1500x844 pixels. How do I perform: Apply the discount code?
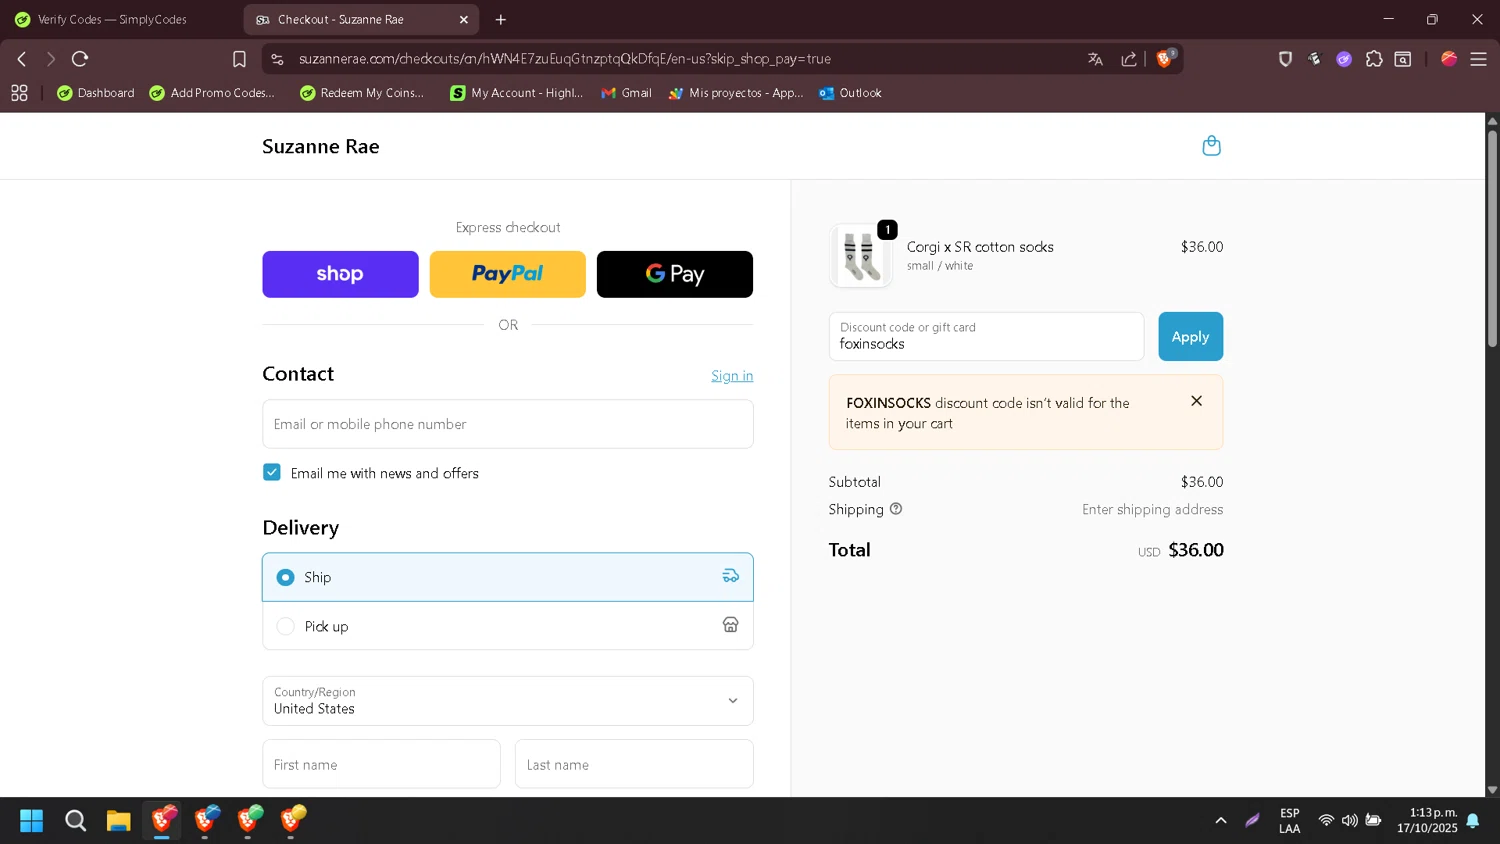click(x=1190, y=337)
